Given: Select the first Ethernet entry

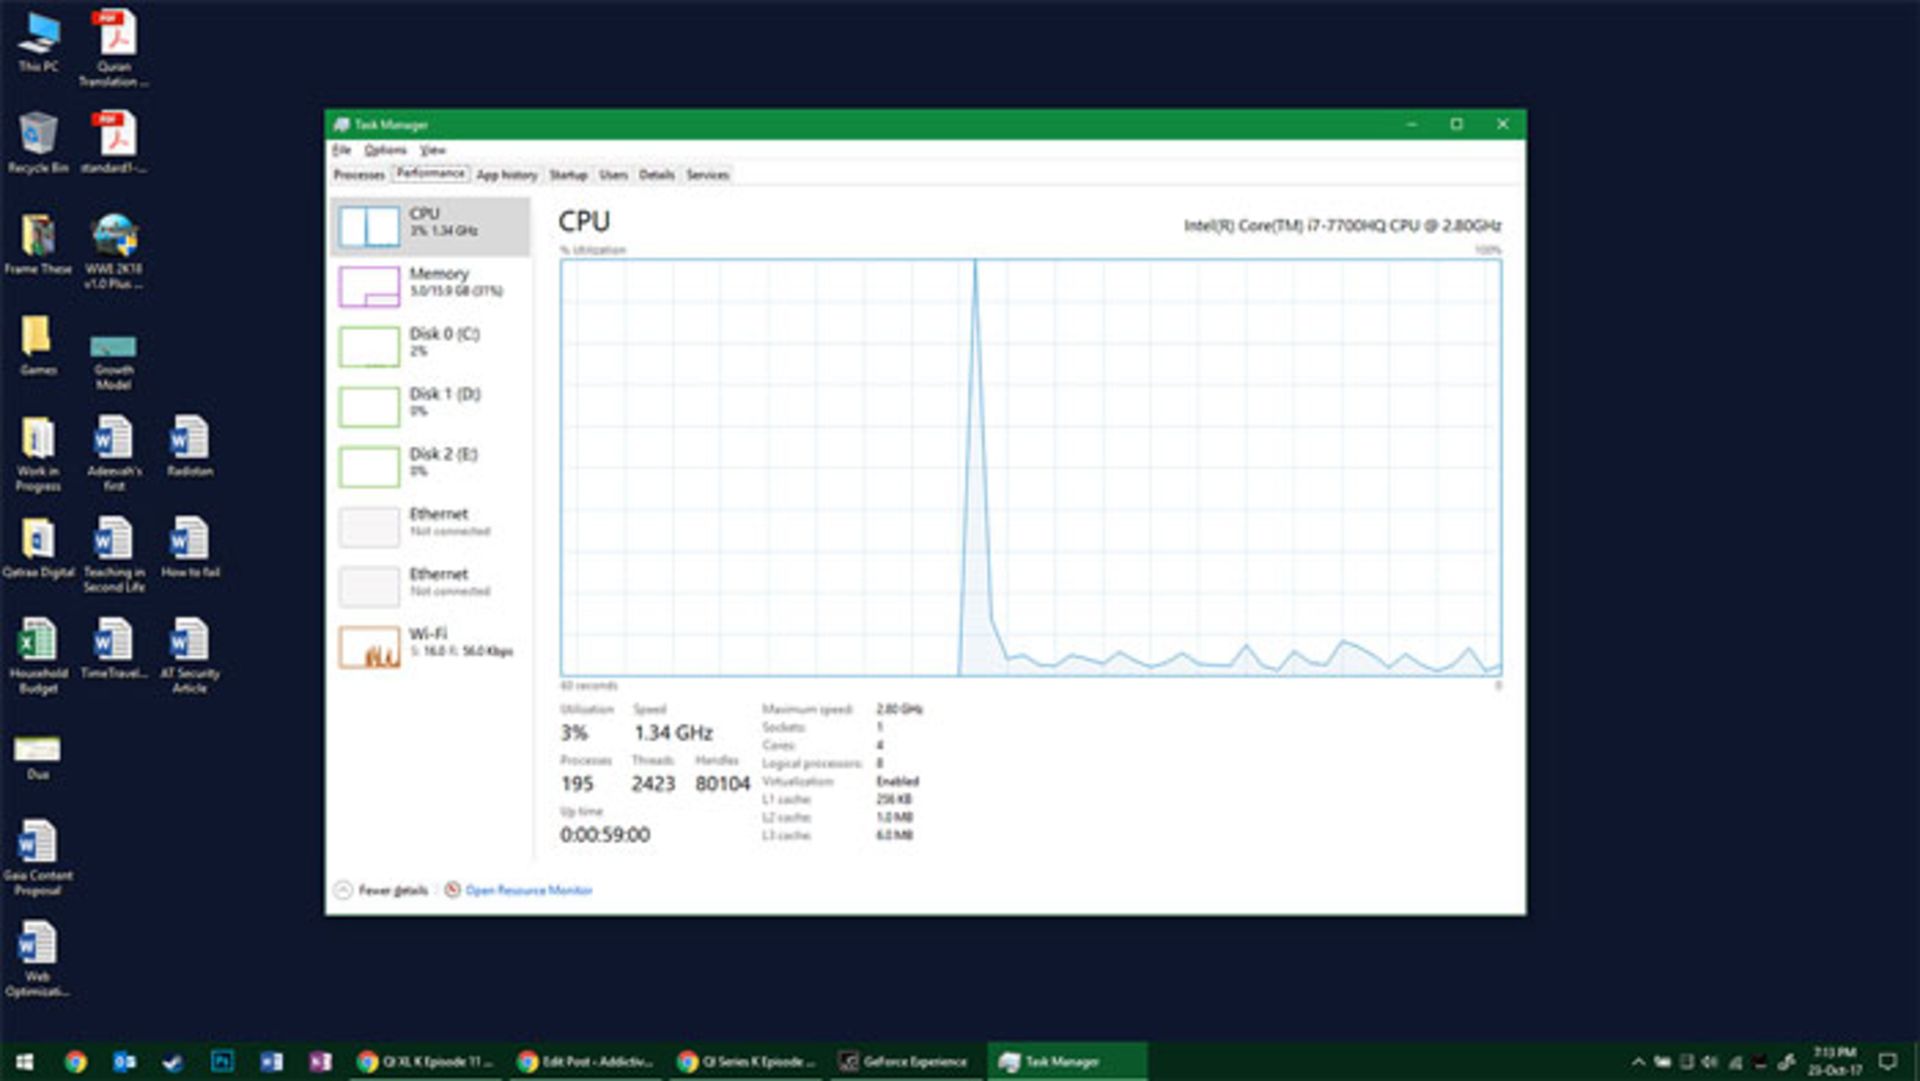Looking at the screenshot, I should 430,526.
